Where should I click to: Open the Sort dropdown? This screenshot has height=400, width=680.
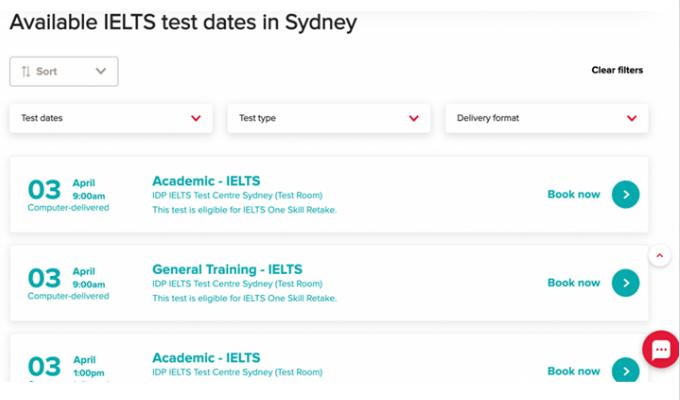(x=64, y=71)
